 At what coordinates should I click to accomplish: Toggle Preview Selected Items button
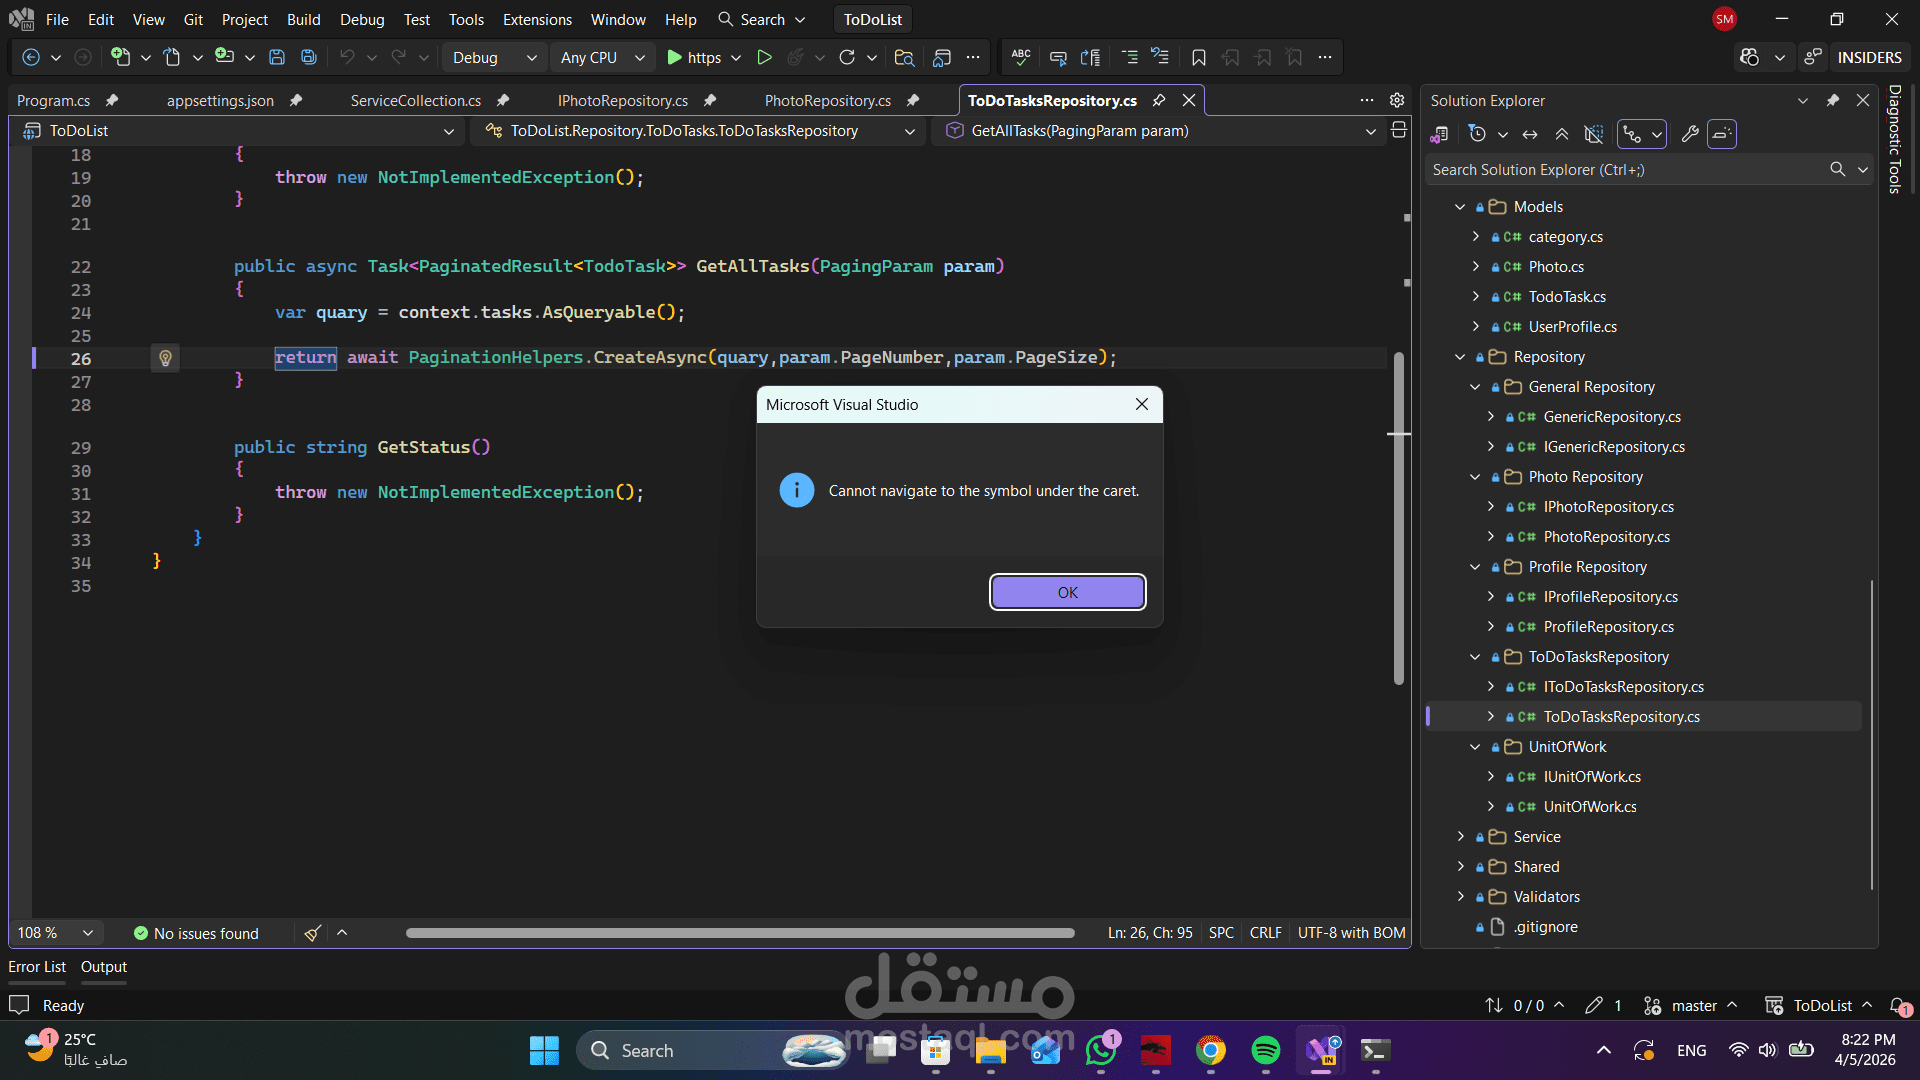pyautogui.click(x=1721, y=134)
